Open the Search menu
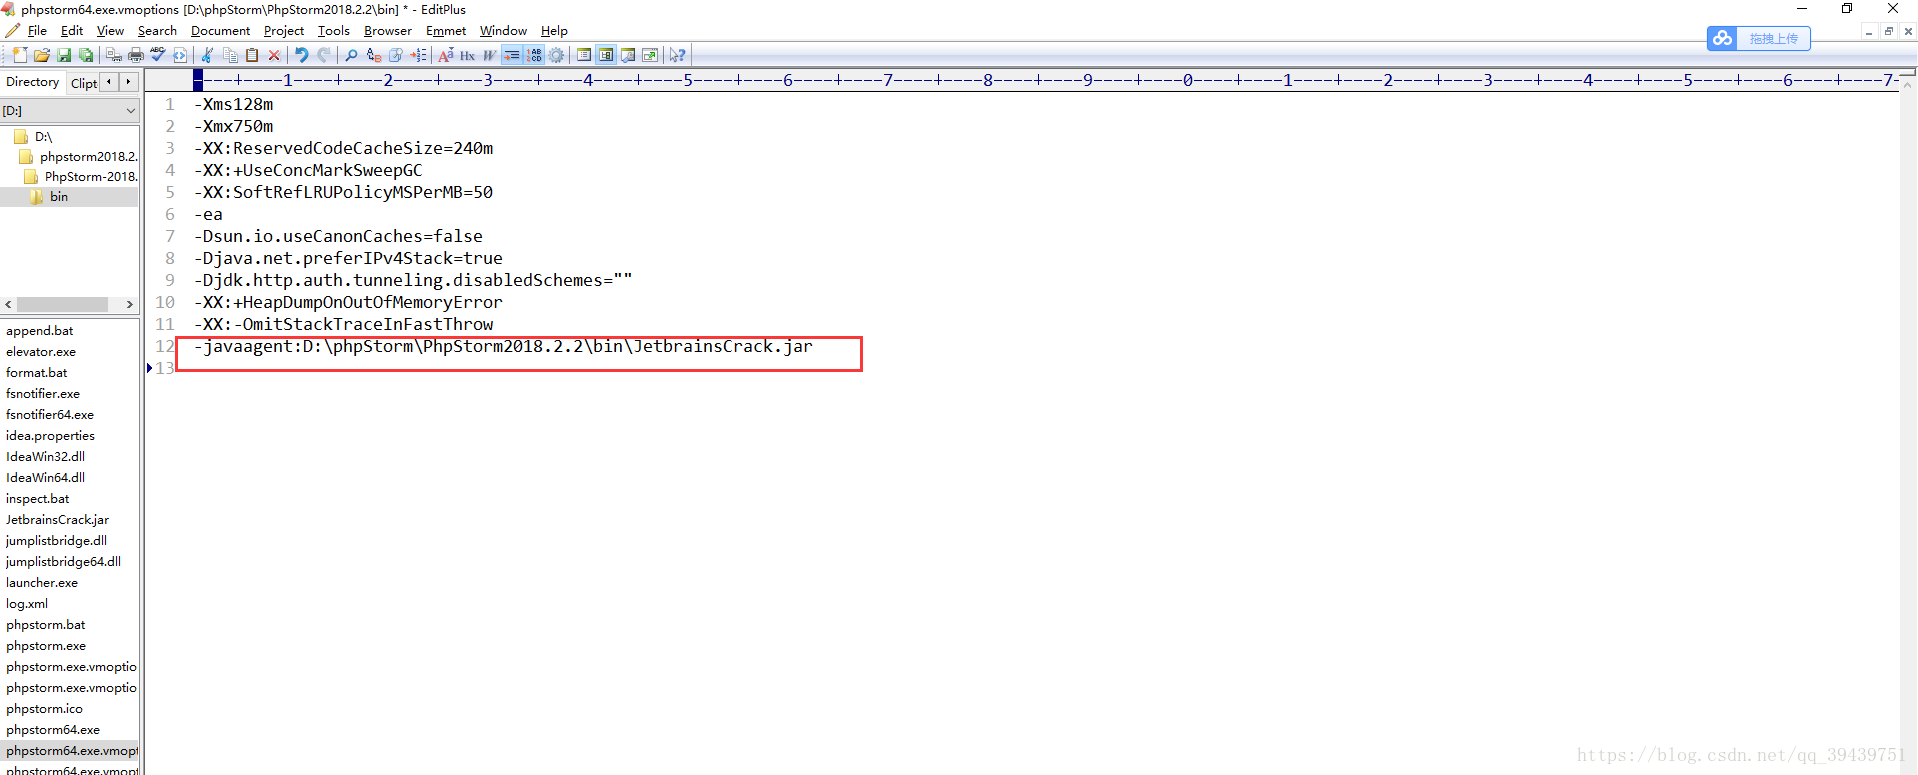 pos(157,31)
